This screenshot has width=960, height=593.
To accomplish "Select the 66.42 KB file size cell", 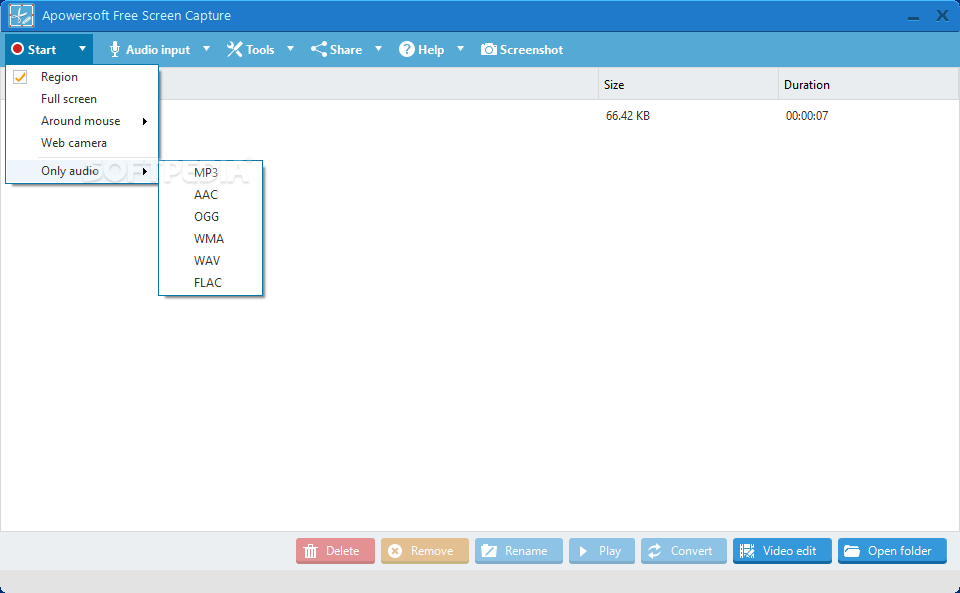I will click(x=628, y=116).
